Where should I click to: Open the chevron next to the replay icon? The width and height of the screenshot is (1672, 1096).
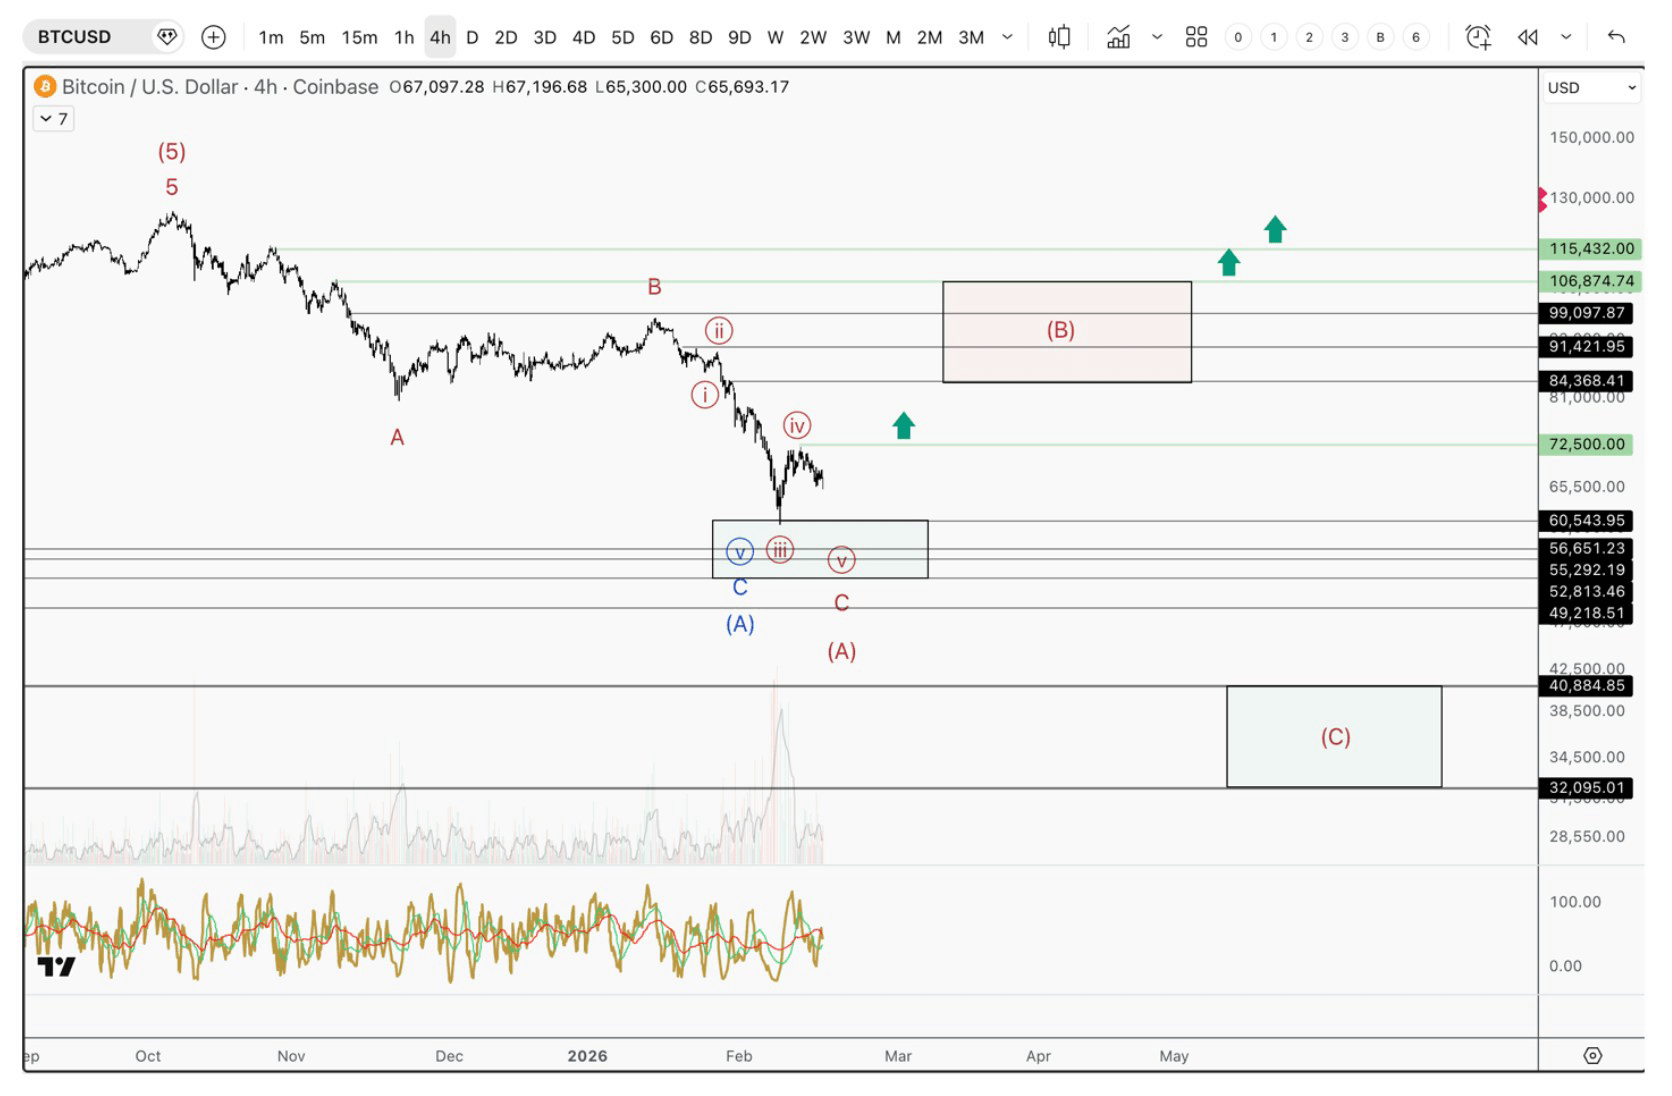pos(1565,37)
